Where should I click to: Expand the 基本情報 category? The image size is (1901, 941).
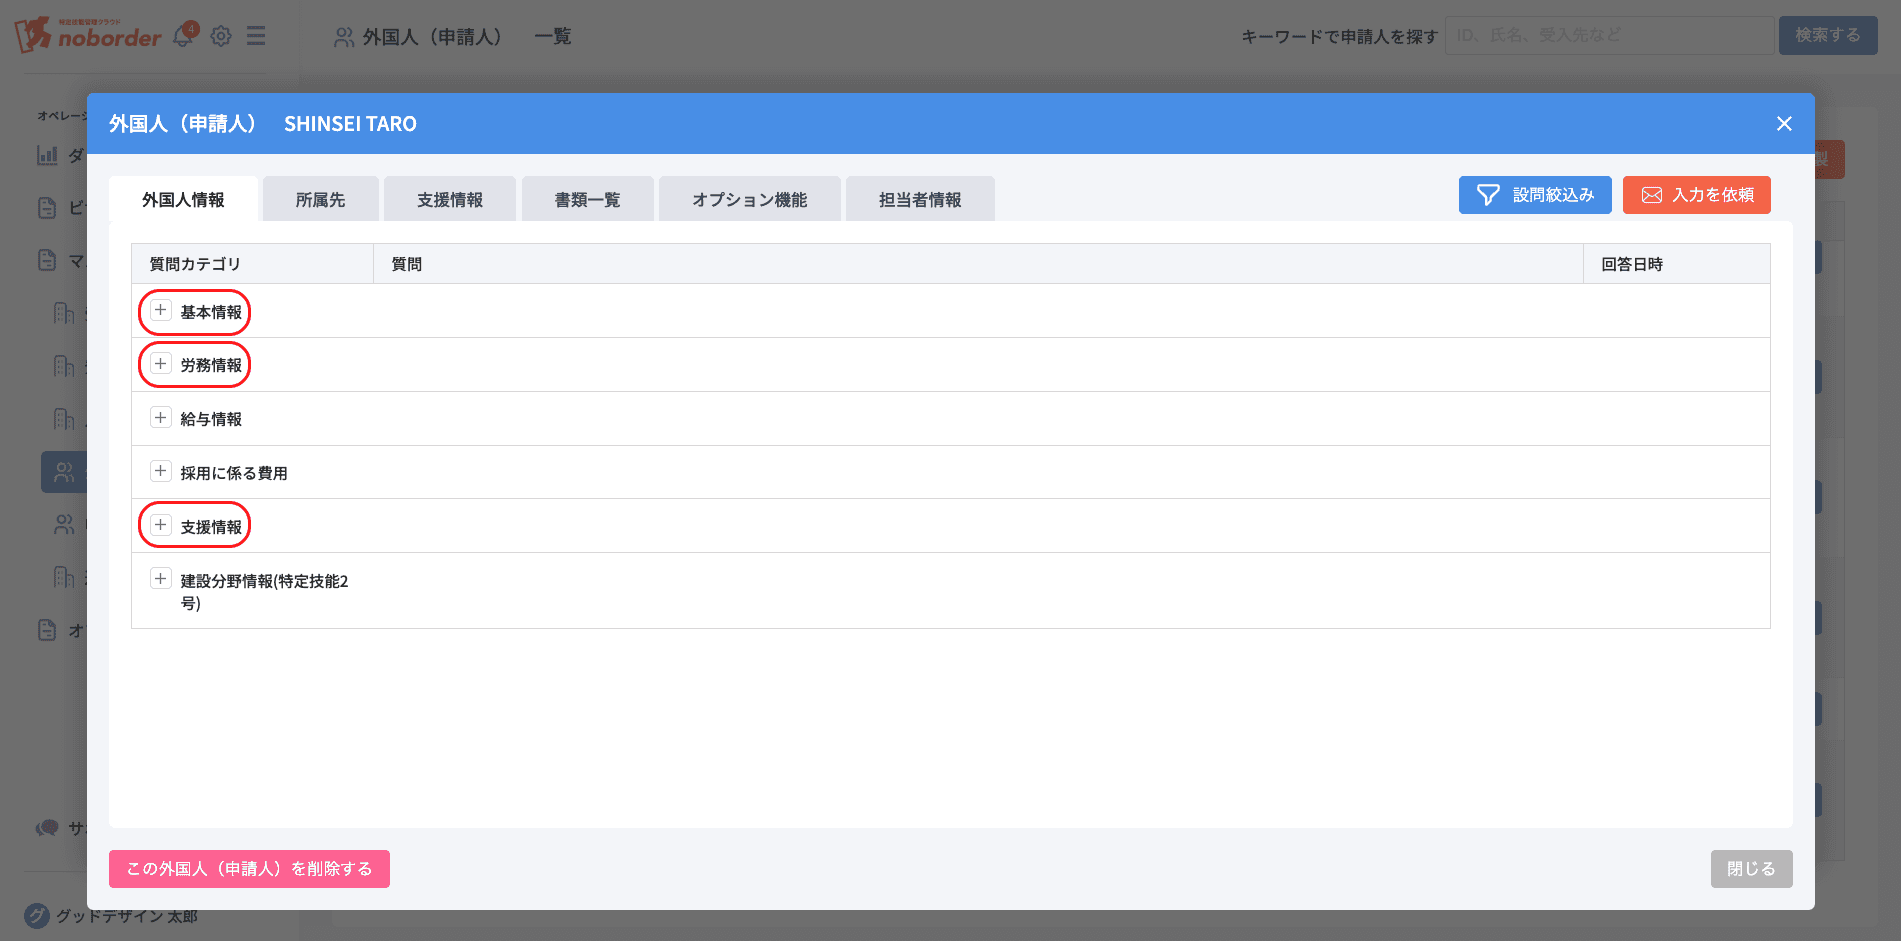160,311
